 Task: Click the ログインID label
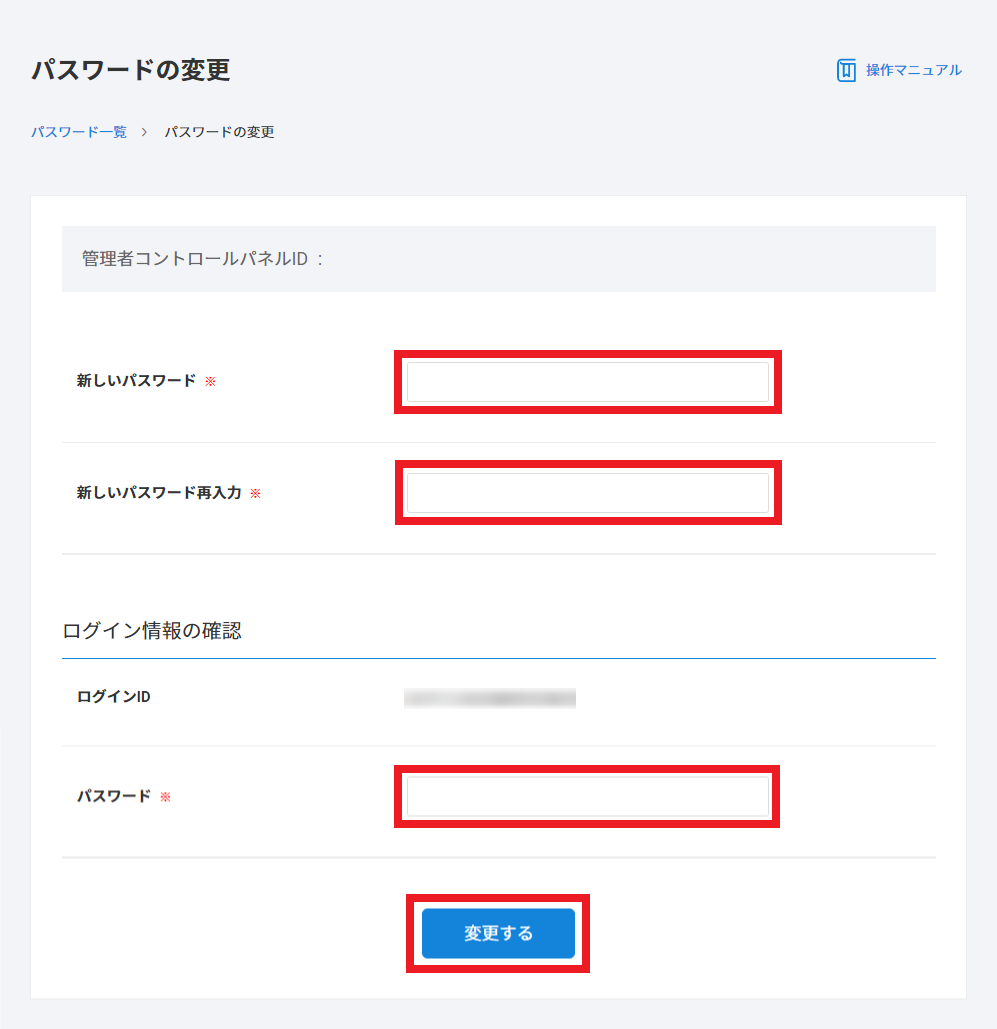click(114, 697)
